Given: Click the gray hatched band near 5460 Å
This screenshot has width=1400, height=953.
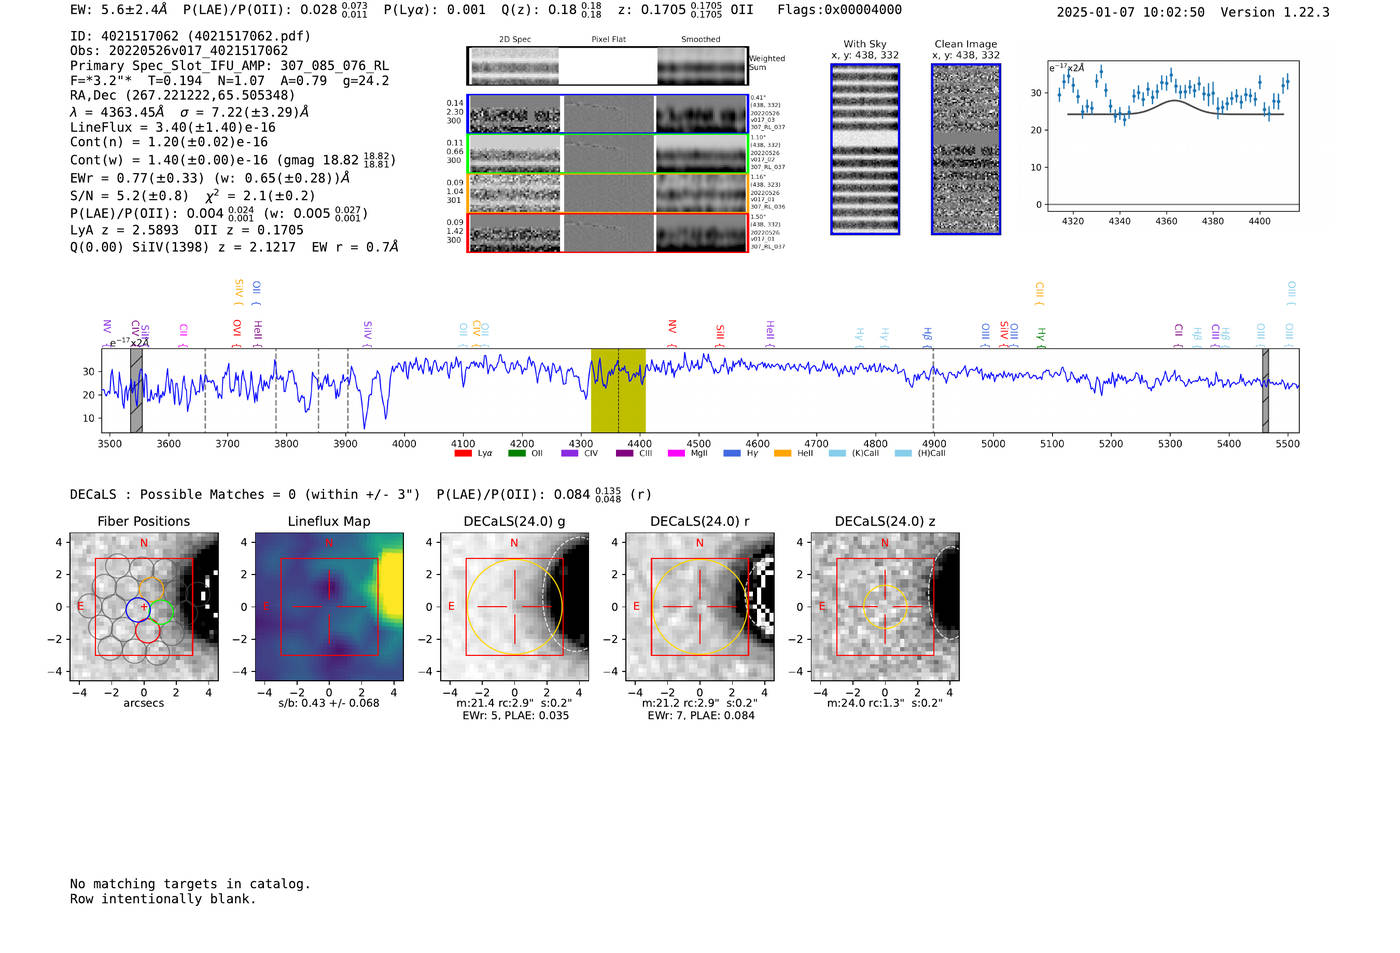Looking at the screenshot, I should coord(1265,390).
